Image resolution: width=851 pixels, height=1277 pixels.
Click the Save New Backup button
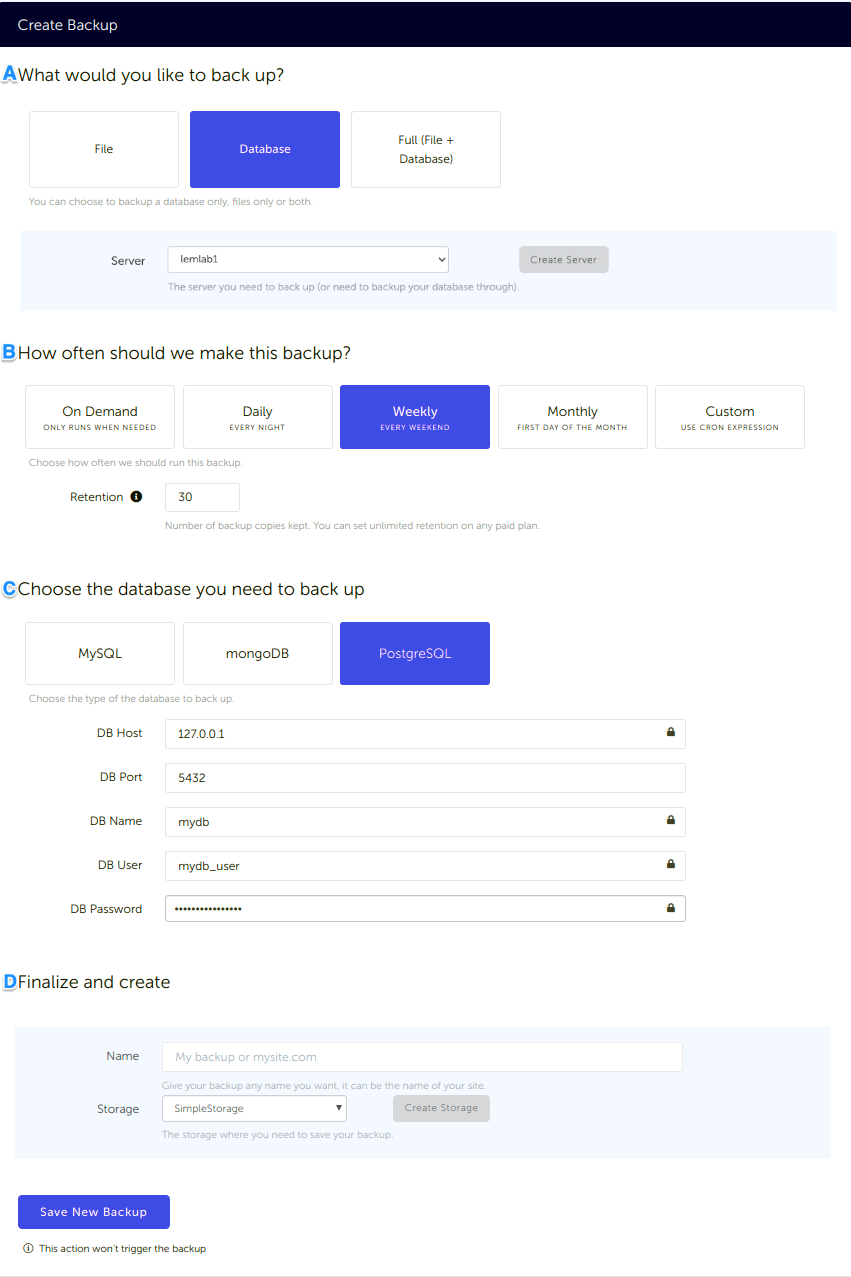93,1211
